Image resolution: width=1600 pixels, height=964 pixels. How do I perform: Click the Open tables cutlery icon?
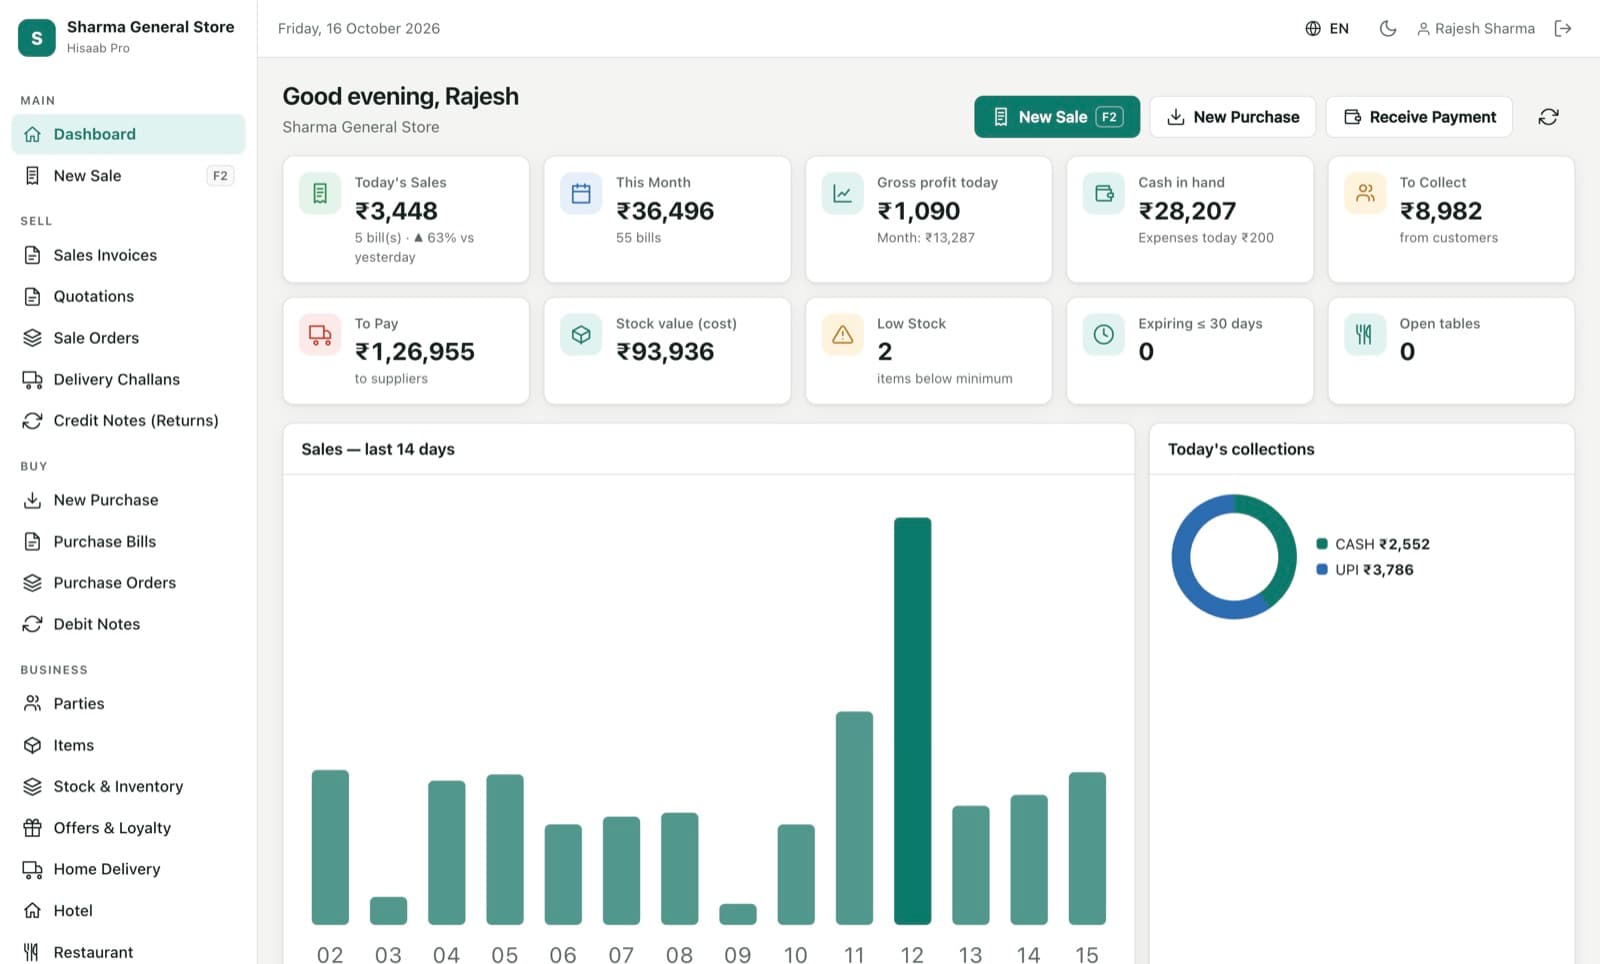tap(1365, 335)
